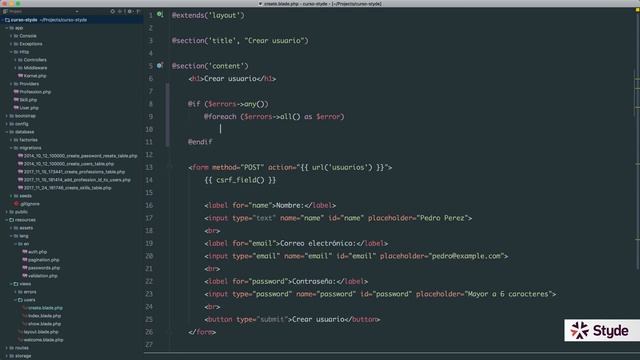The width and height of the screenshot is (640, 360).
Task: Collapse the app folder
Action: coord(7,28)
